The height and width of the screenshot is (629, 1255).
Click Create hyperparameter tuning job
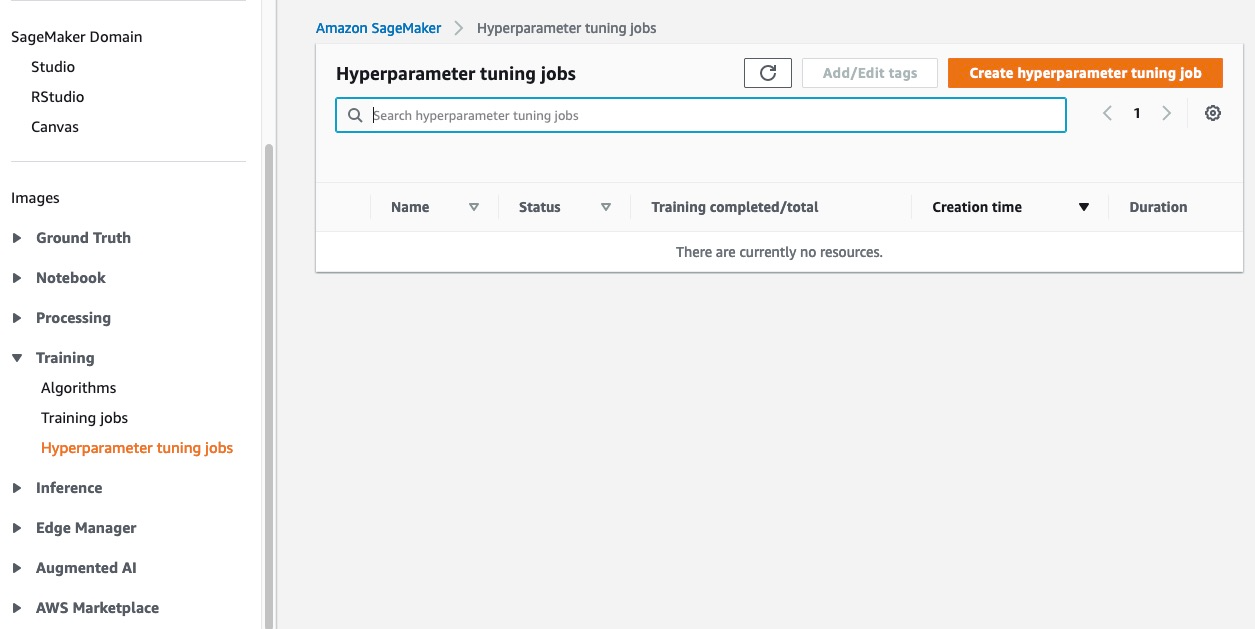tap(1085, 72)
